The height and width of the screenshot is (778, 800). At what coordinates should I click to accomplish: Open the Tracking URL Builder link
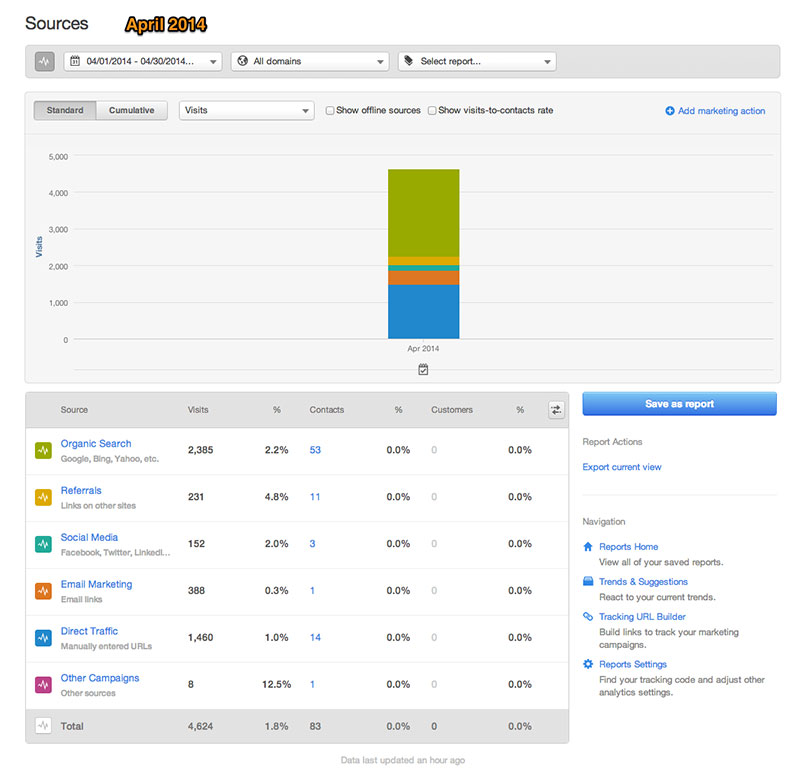coord(642,617)
